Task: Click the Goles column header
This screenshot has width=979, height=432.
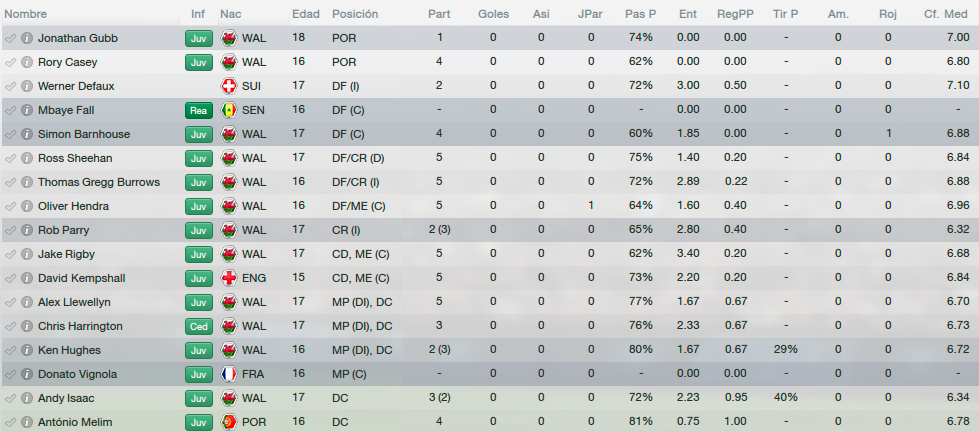Action: 493,14
